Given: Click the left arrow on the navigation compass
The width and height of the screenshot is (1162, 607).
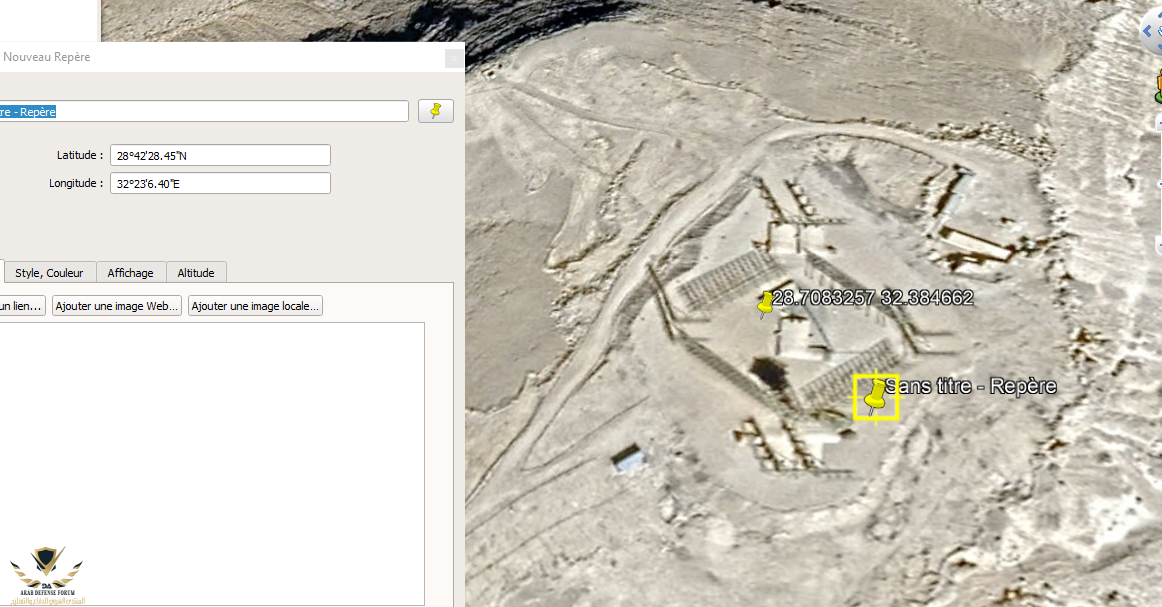Looking at the screenshot, I should [1148, 31].
